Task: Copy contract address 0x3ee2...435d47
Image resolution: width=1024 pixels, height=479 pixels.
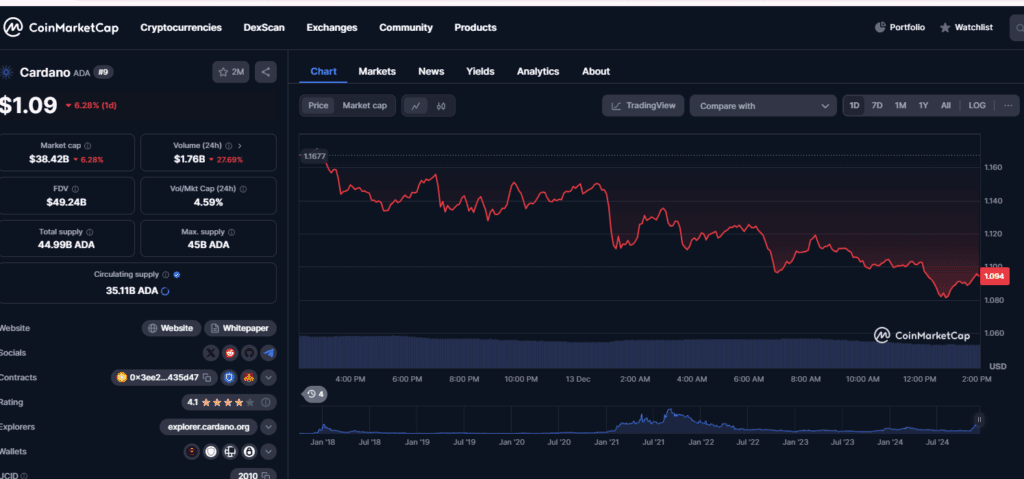Action: coord(206,378)
